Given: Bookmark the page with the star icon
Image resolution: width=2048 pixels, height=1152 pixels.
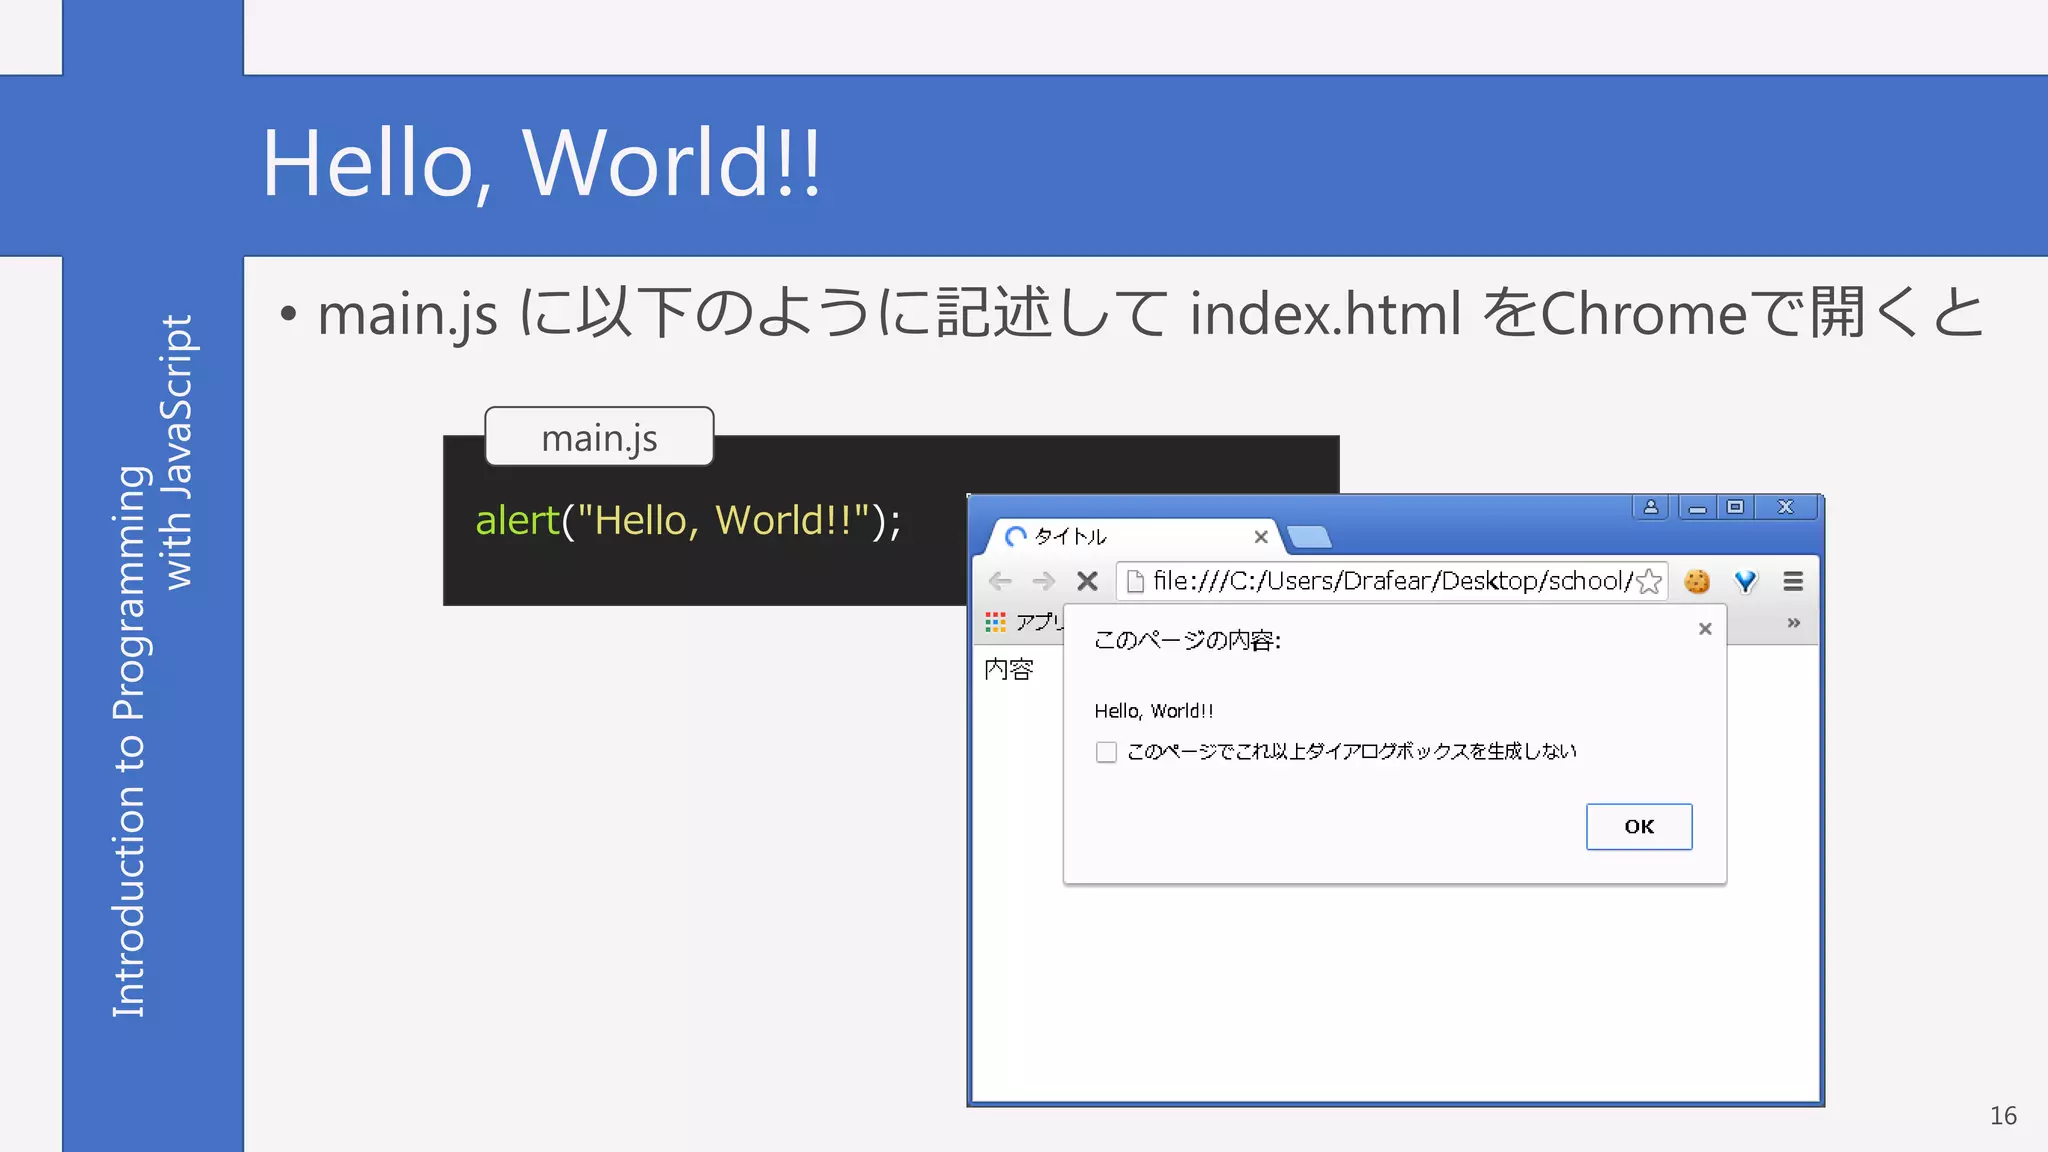Looking at the screenshot, I should tap(1649, 581).
